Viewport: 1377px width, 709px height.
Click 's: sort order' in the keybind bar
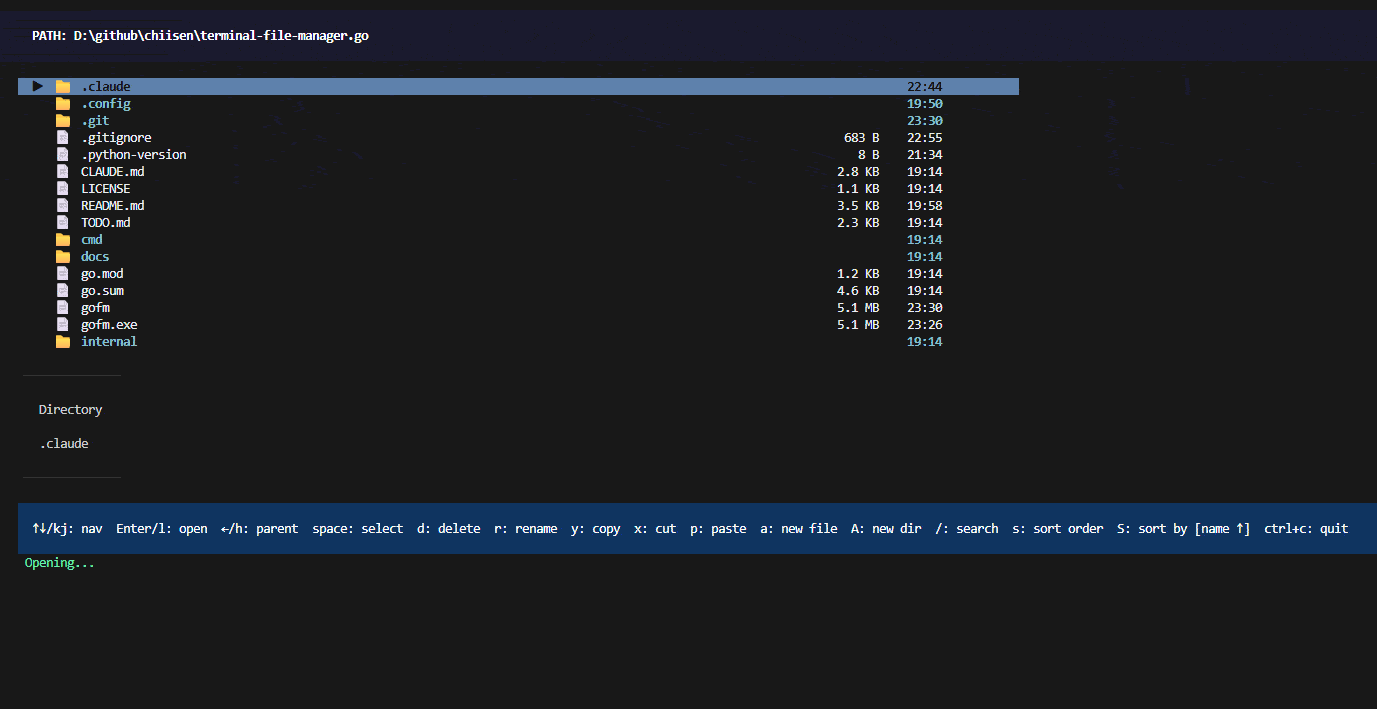click(x=1058, y=528)
